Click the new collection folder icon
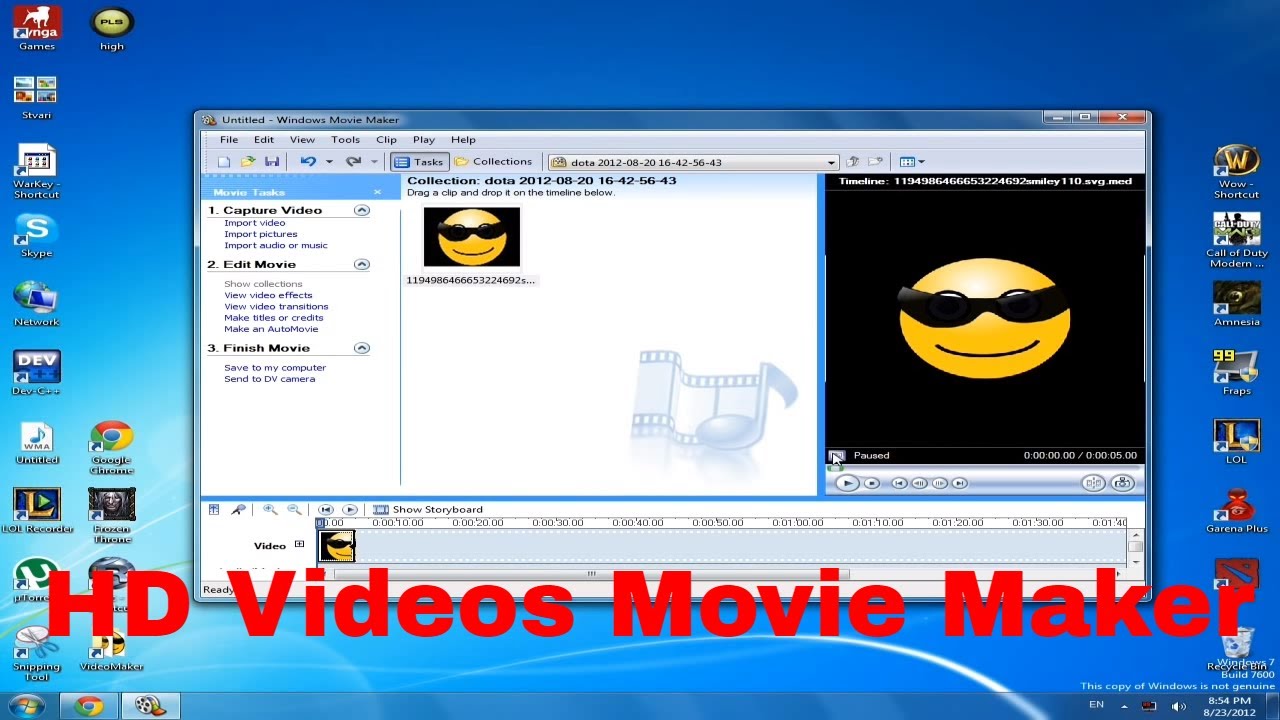This screenshot has height=720, width=1280. pos(875,162)
